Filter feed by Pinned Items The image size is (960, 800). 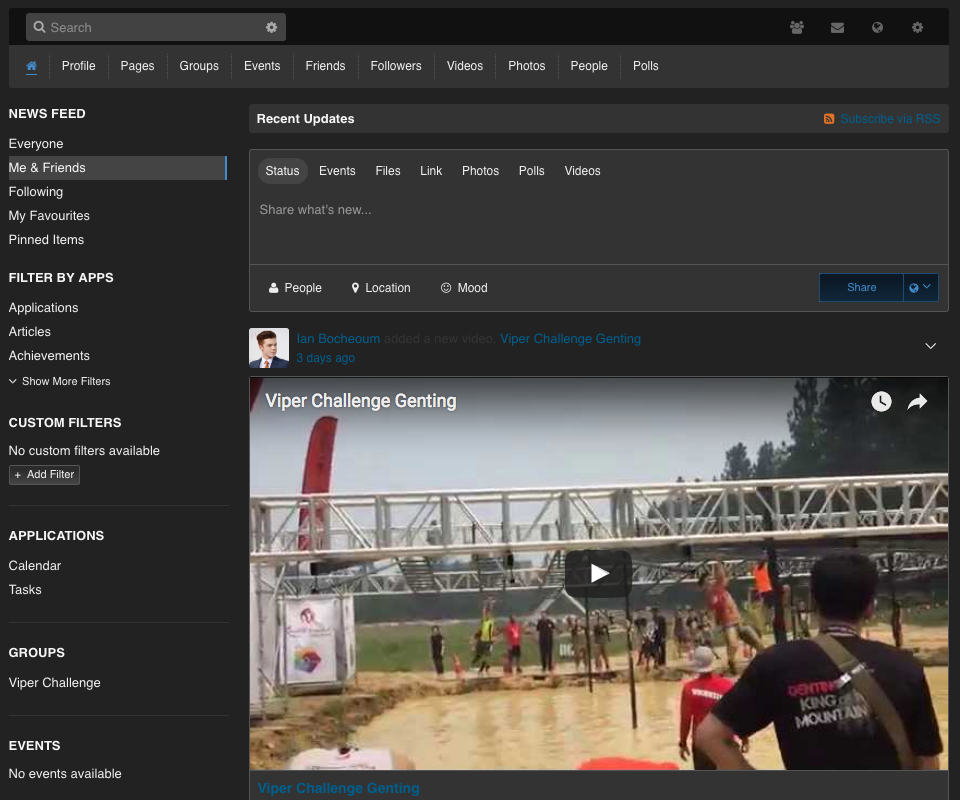pyautogui.click(x=46, y=239)
